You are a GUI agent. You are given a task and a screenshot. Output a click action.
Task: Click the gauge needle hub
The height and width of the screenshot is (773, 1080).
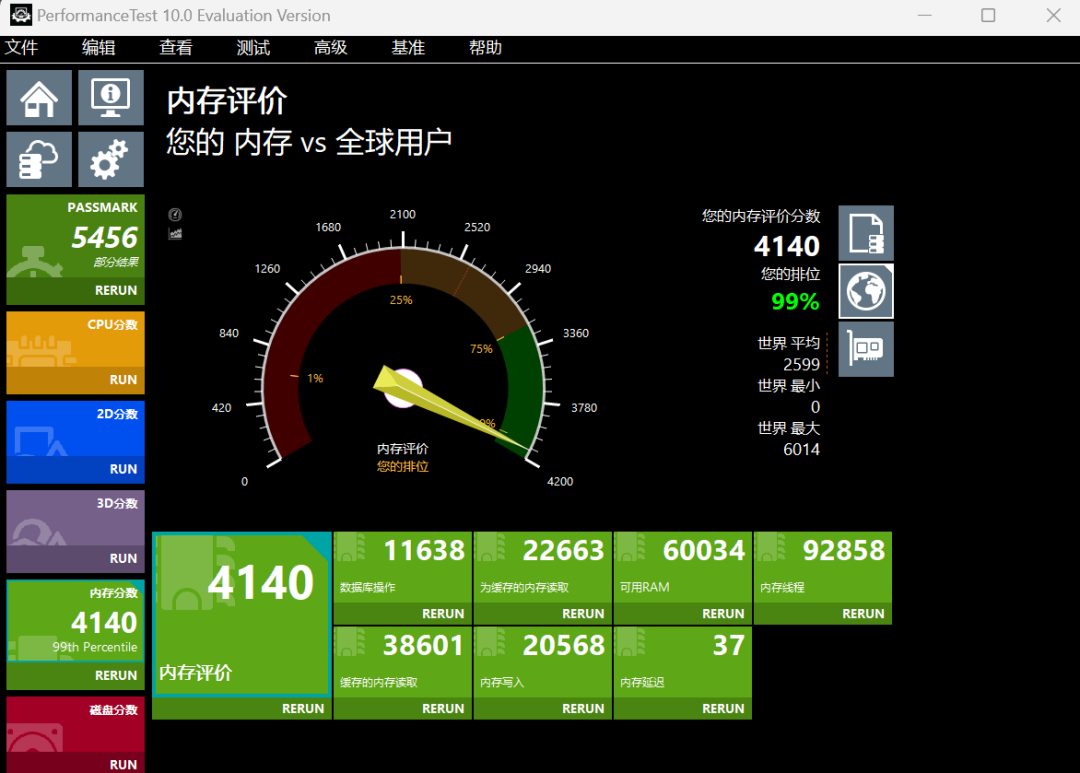[x=403, y=388]
